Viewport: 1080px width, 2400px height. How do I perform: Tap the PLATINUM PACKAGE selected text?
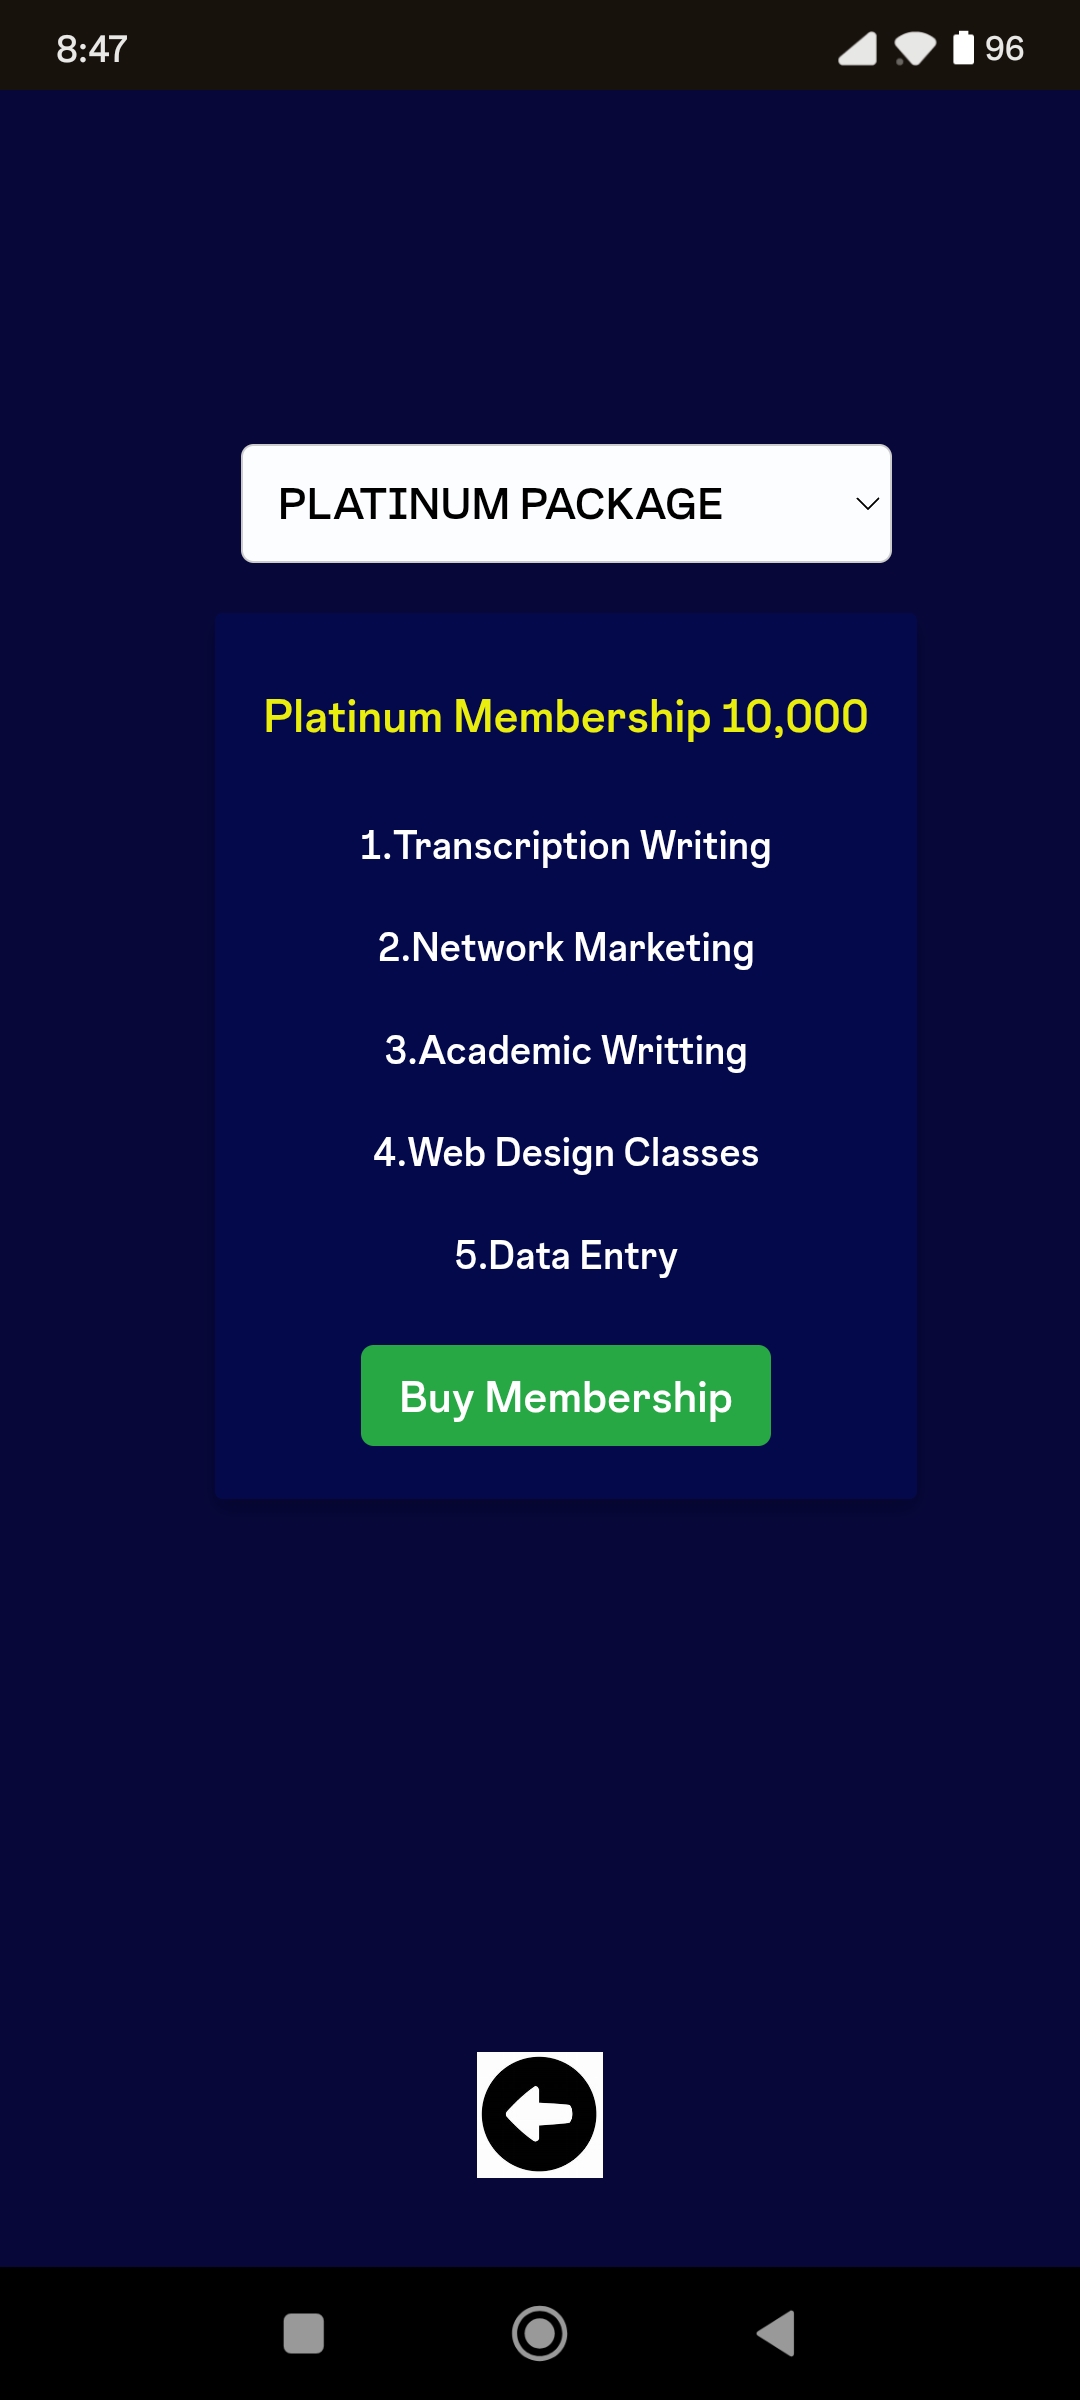click(500, 504)
